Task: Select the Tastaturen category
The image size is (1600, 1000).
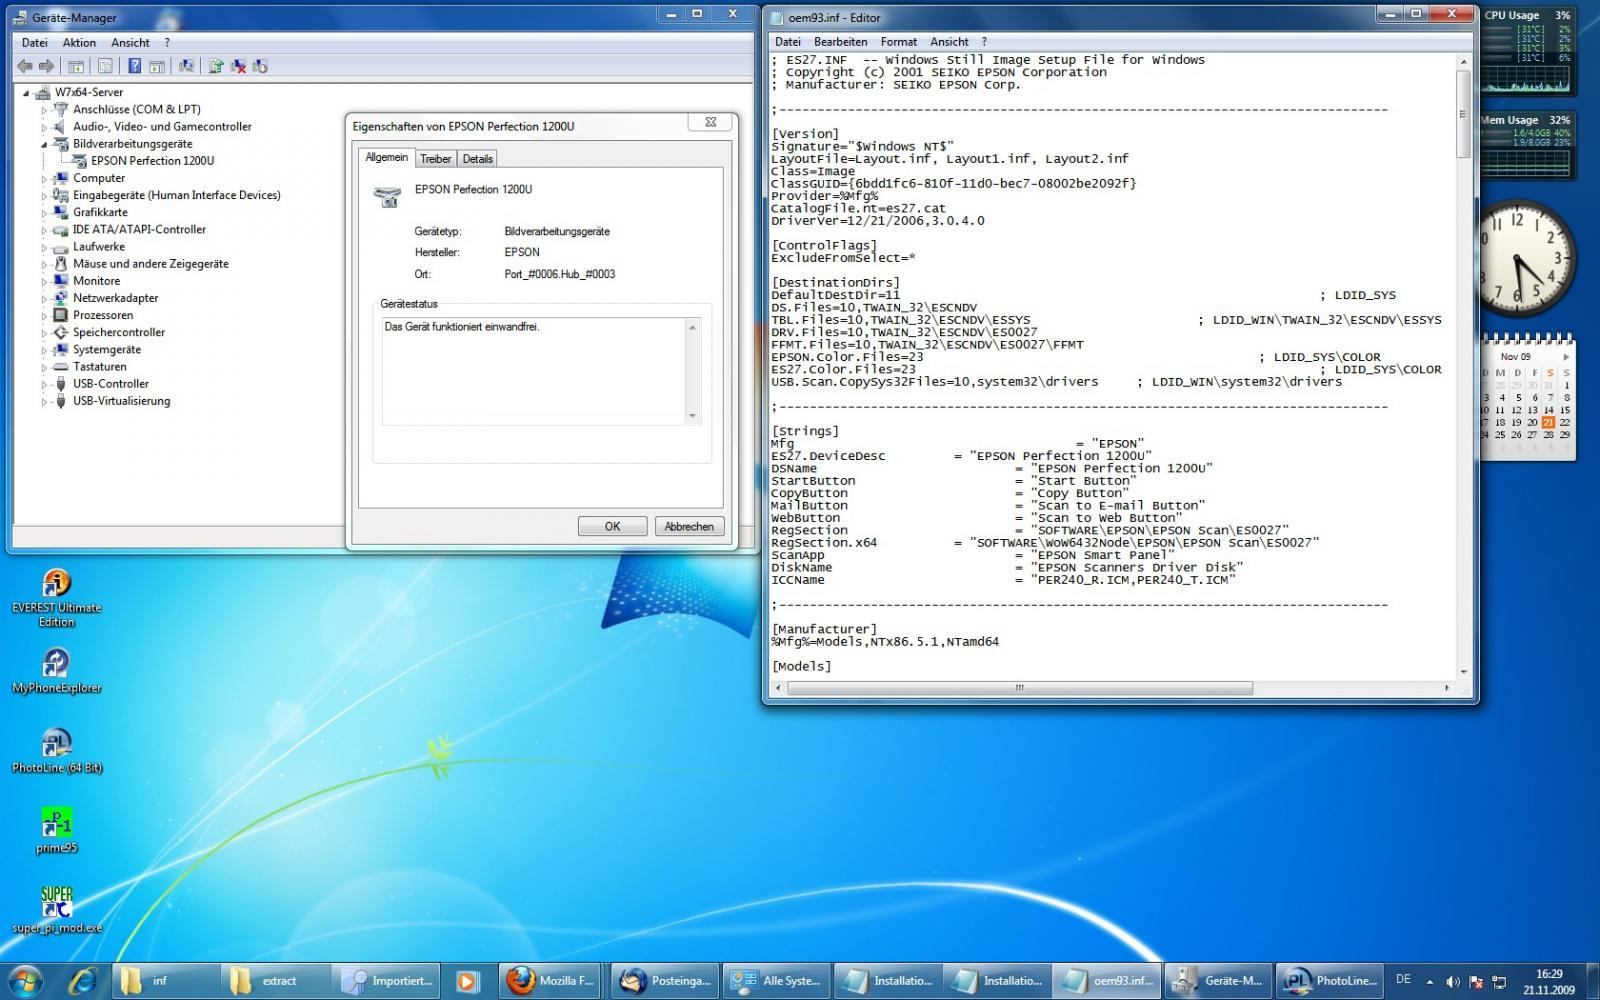Action: (99, 367)
